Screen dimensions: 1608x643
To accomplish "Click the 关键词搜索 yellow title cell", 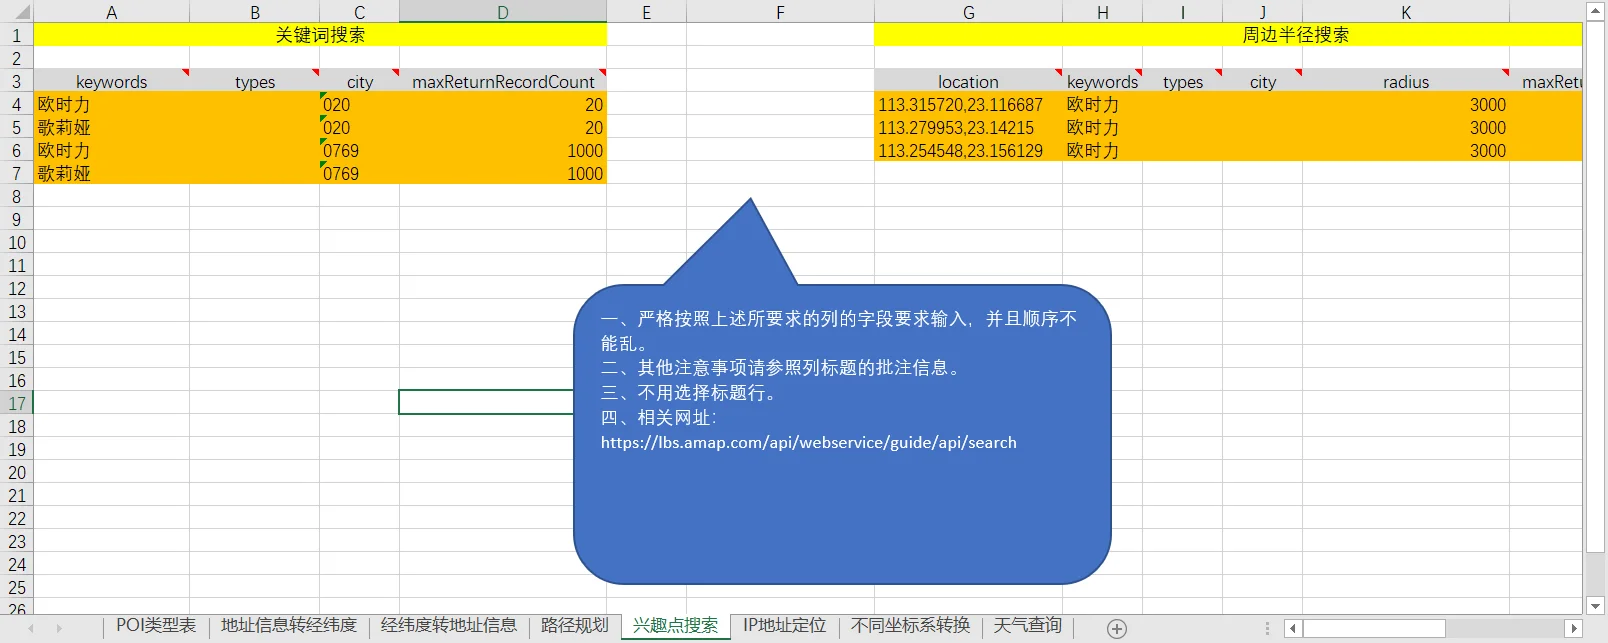I will (x=320, y=35).
